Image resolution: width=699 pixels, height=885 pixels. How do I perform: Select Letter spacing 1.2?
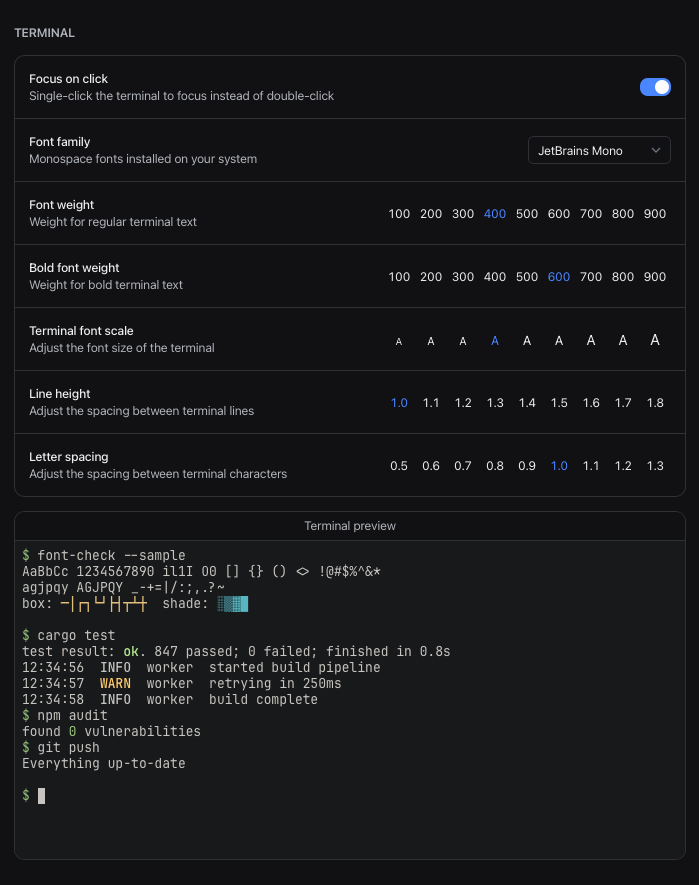623,466
